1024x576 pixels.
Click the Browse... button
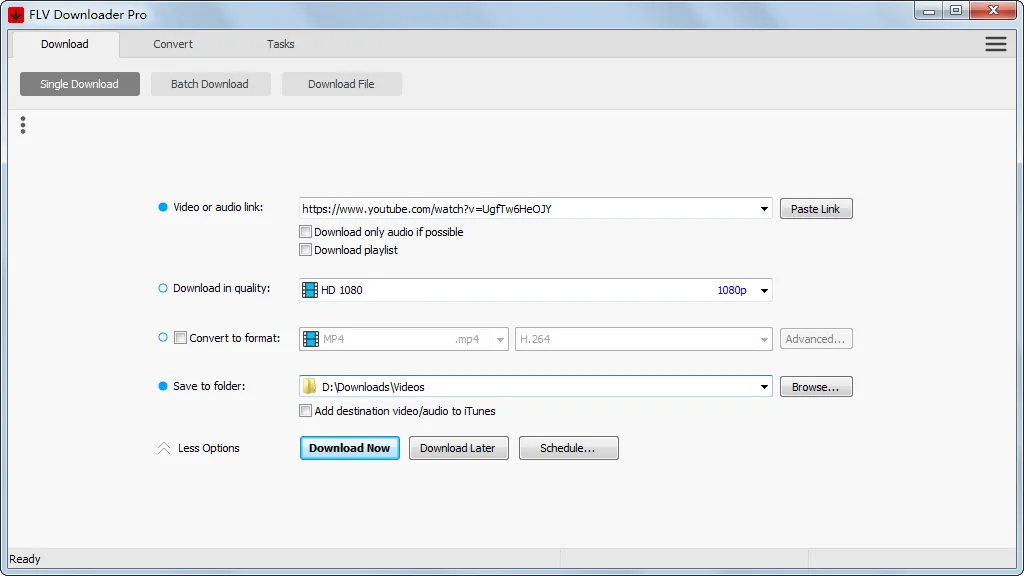[x=816, y=387]
